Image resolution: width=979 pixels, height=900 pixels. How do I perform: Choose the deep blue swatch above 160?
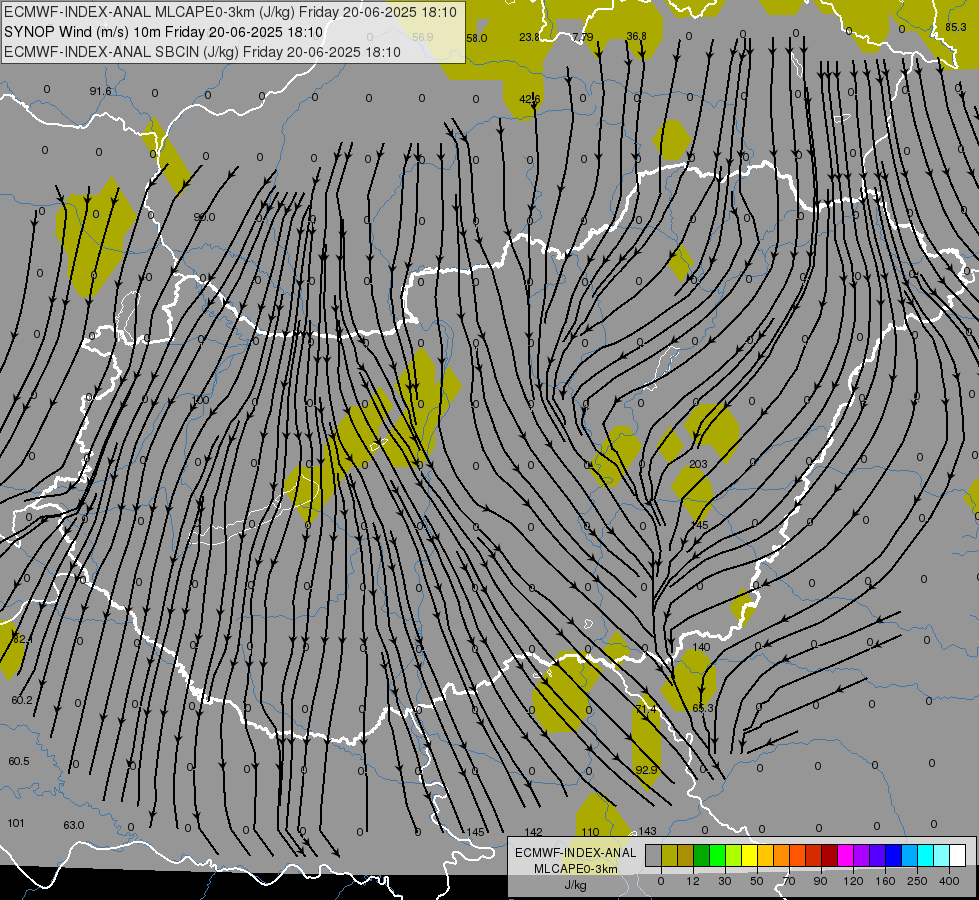893,855
